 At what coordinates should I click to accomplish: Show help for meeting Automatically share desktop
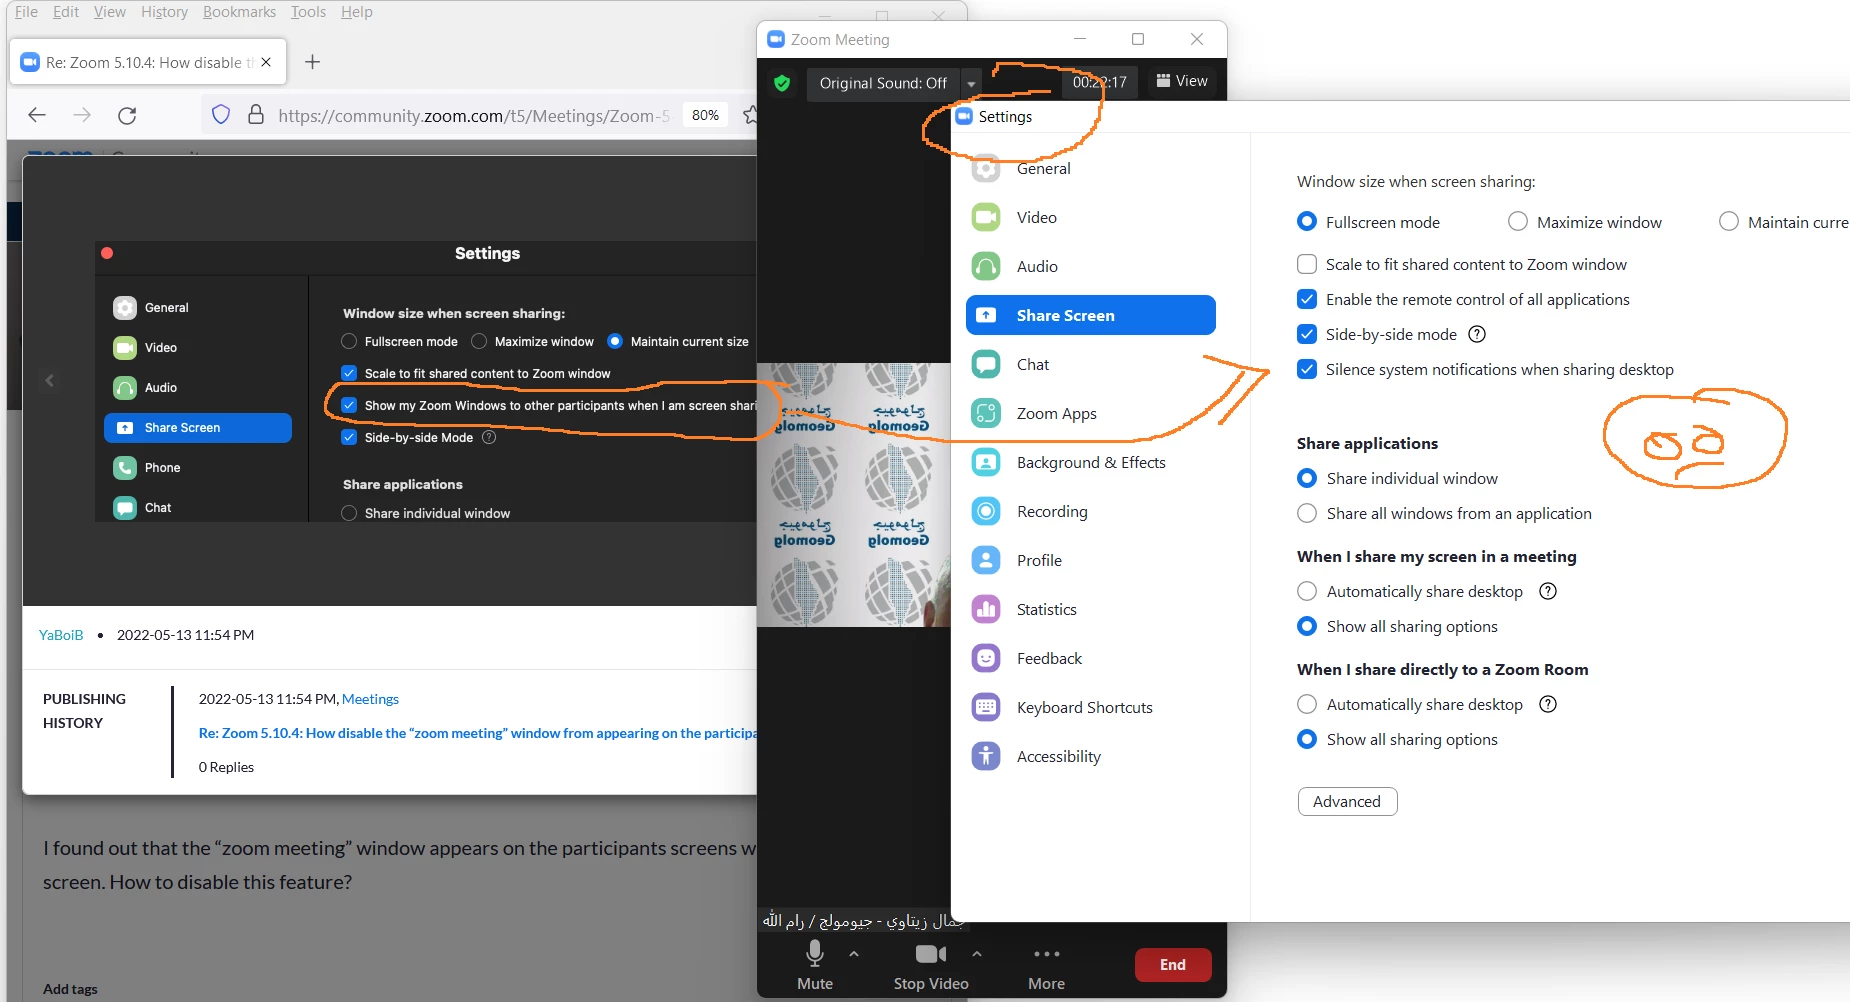(1548, 591)
